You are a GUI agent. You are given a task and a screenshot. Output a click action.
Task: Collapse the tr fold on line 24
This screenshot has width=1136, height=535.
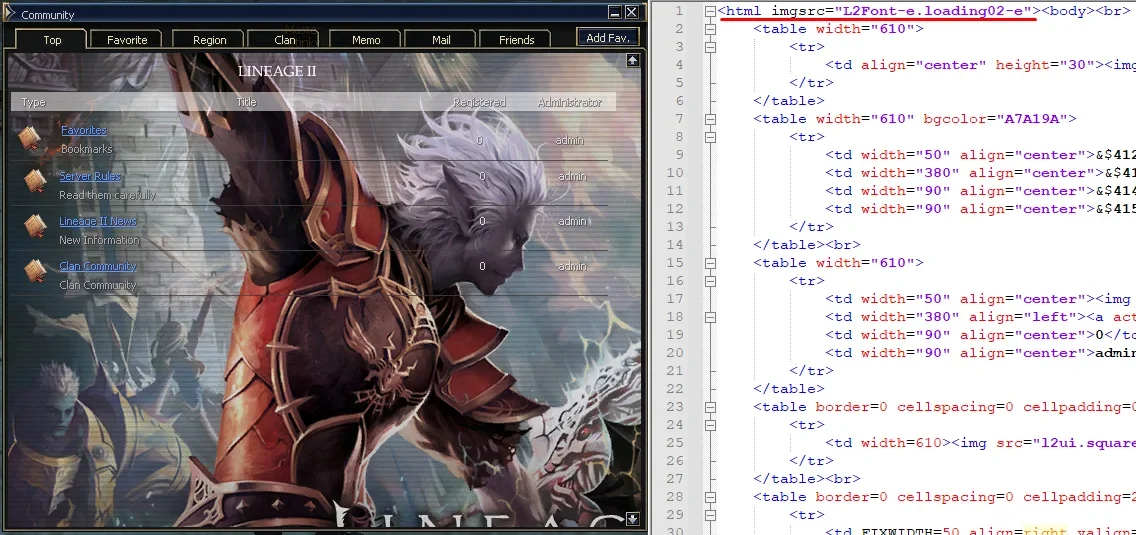point(710,426)
